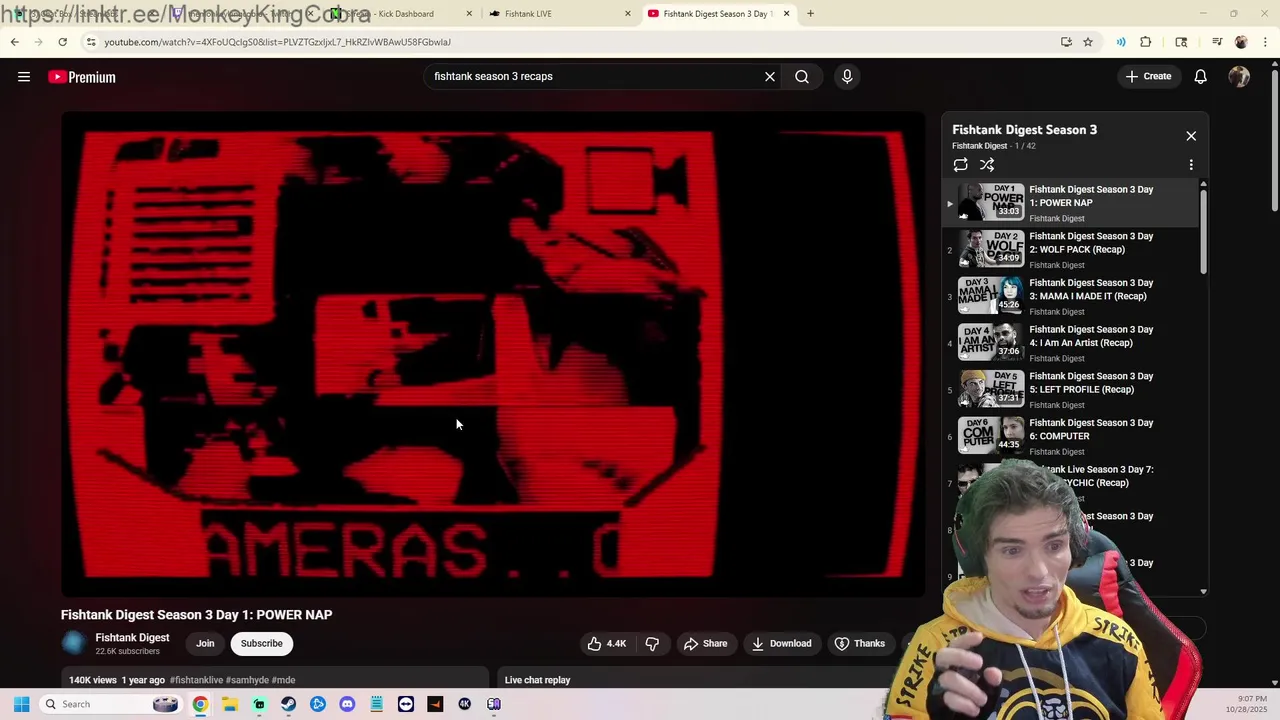
Task: Close the Fishtank LIVE tab
Action: 628,14
